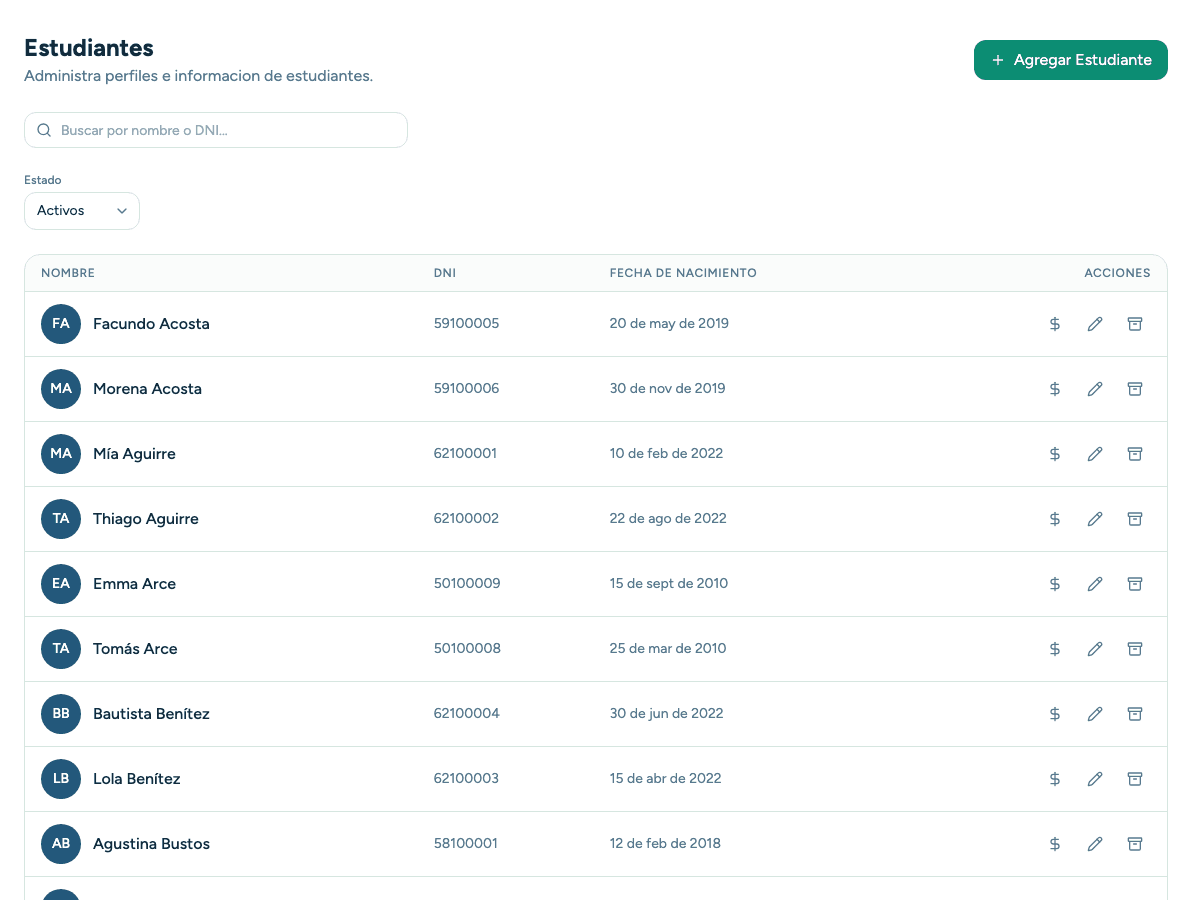
Task: Archive student Lola Benítez
Action: point(1135,779)
